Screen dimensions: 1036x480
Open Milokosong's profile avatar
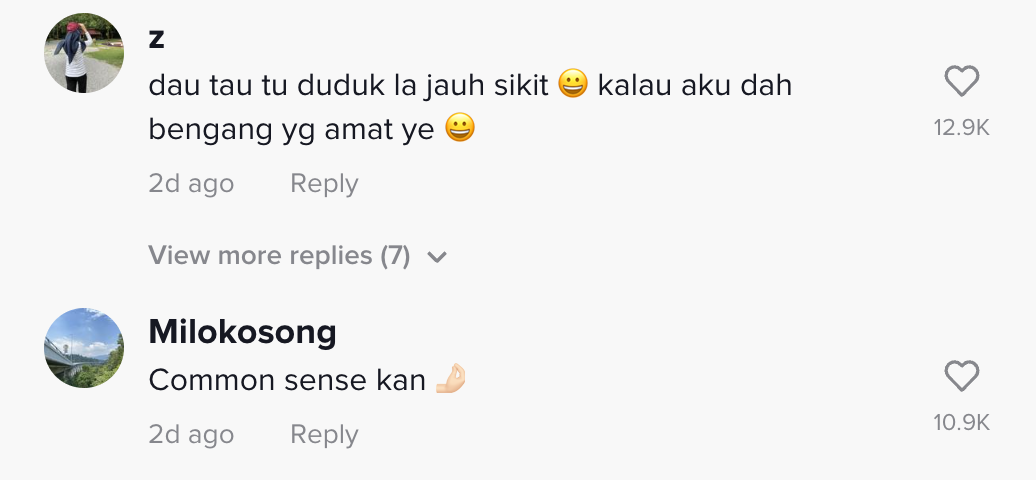[x=84, y=347]
